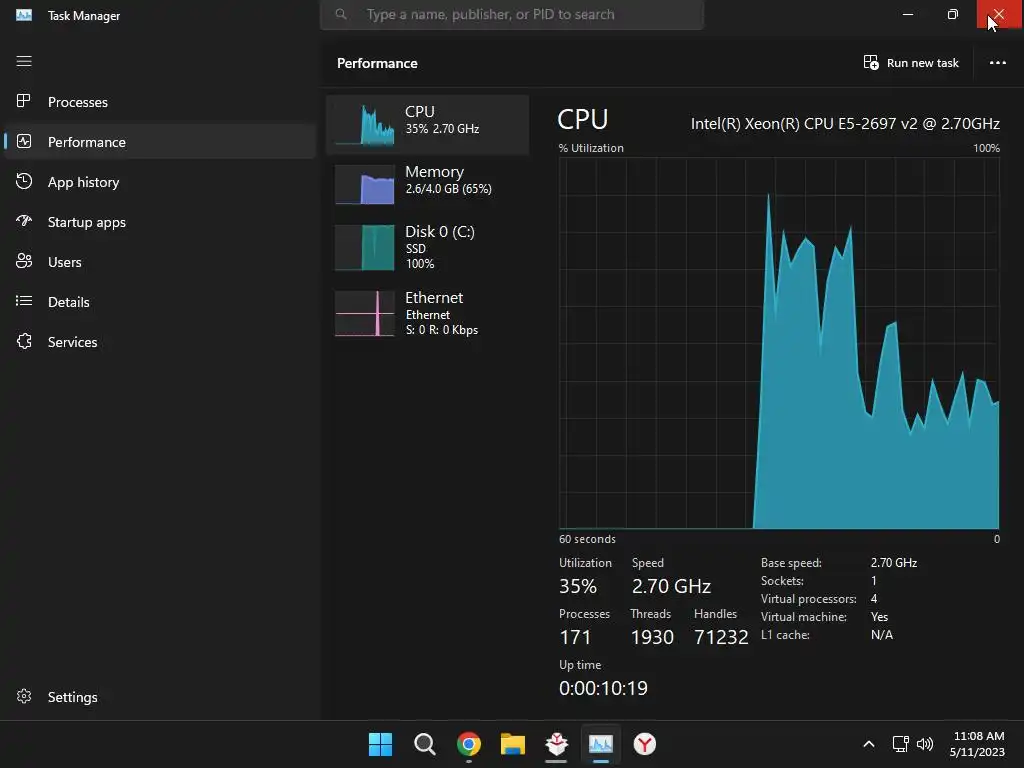Click the Processes count 171
1024x768 pixels.
(575, 637)
